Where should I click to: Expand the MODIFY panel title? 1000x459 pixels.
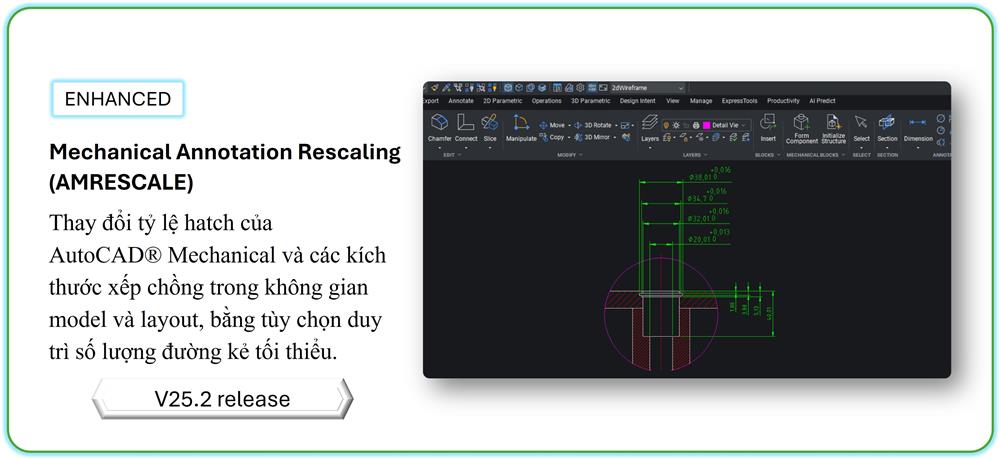pyautogui.click(x=570, y=155)
